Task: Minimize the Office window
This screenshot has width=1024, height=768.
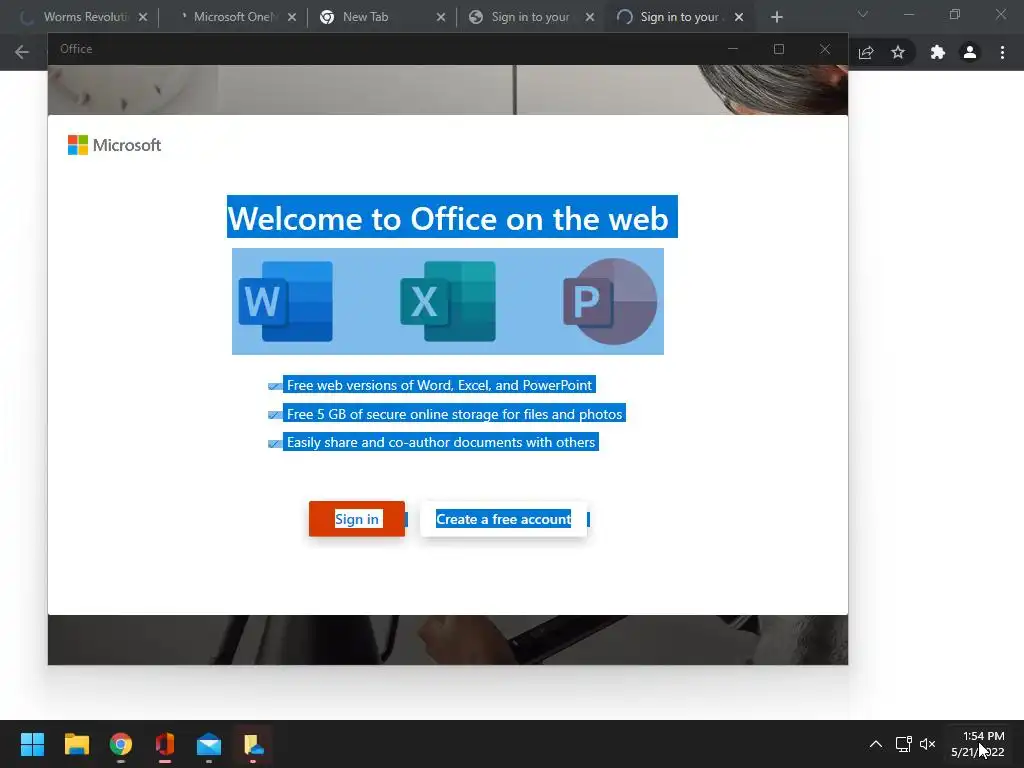Action: (x=733, y=49)
